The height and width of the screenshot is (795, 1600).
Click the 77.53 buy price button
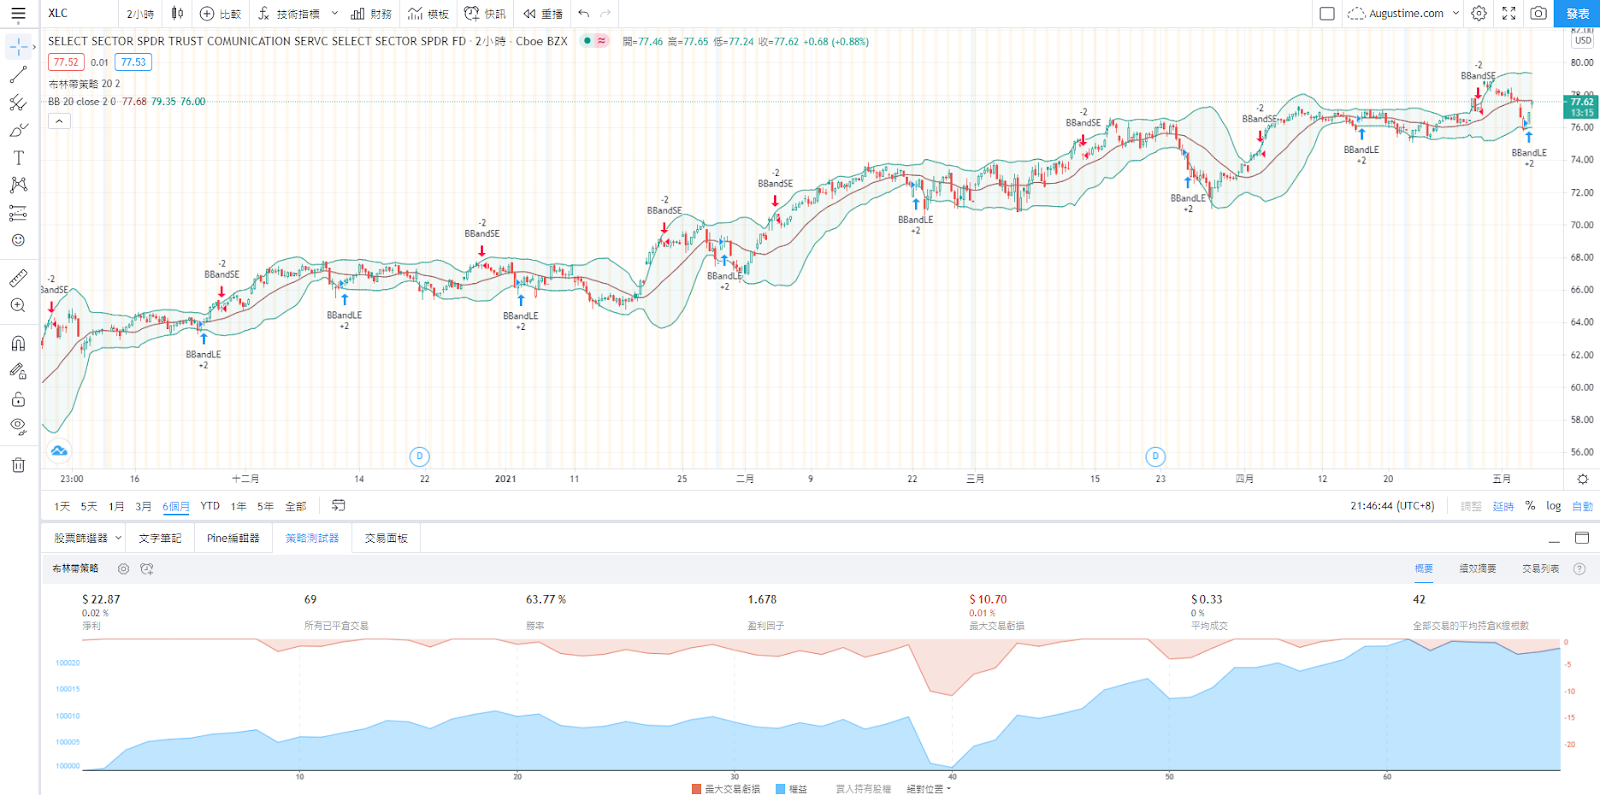click(x=133, y=62)
